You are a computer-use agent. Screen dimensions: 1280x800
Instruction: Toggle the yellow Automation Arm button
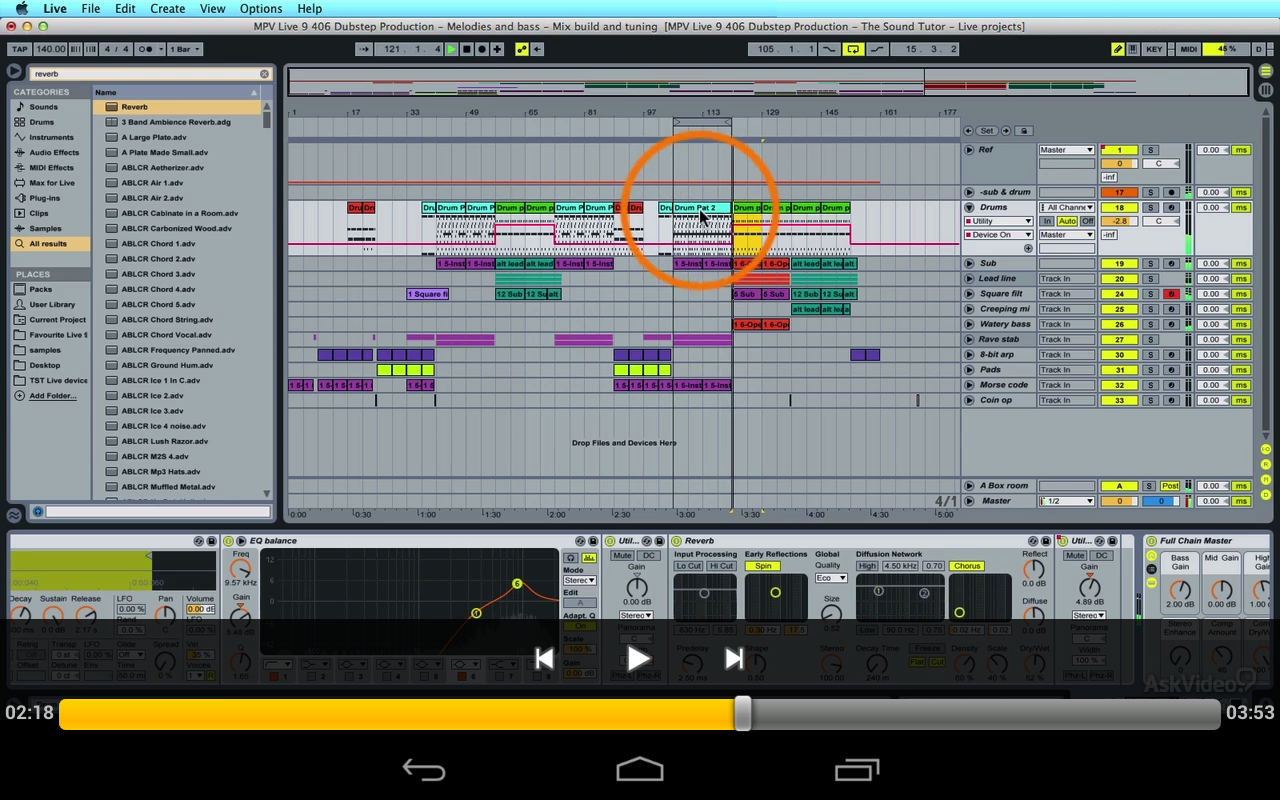tap(522, 49)
